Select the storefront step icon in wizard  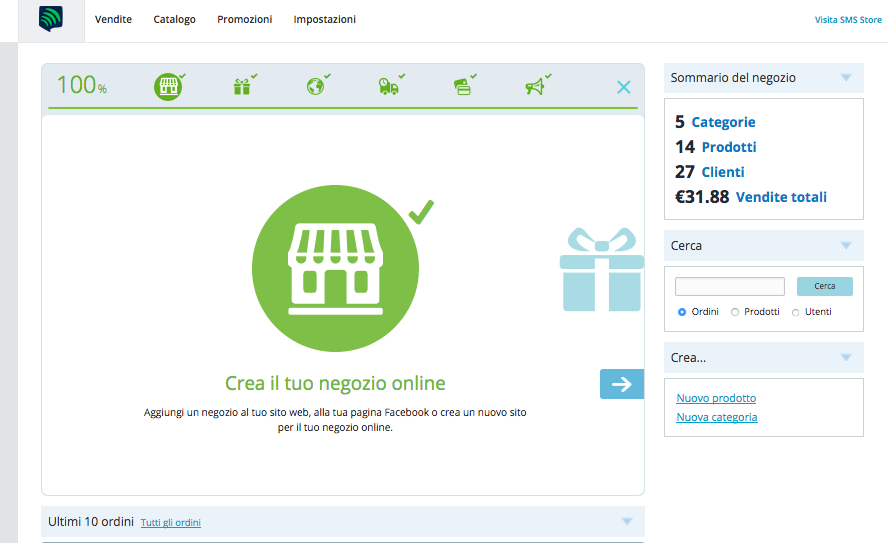[x=168, y=87]
